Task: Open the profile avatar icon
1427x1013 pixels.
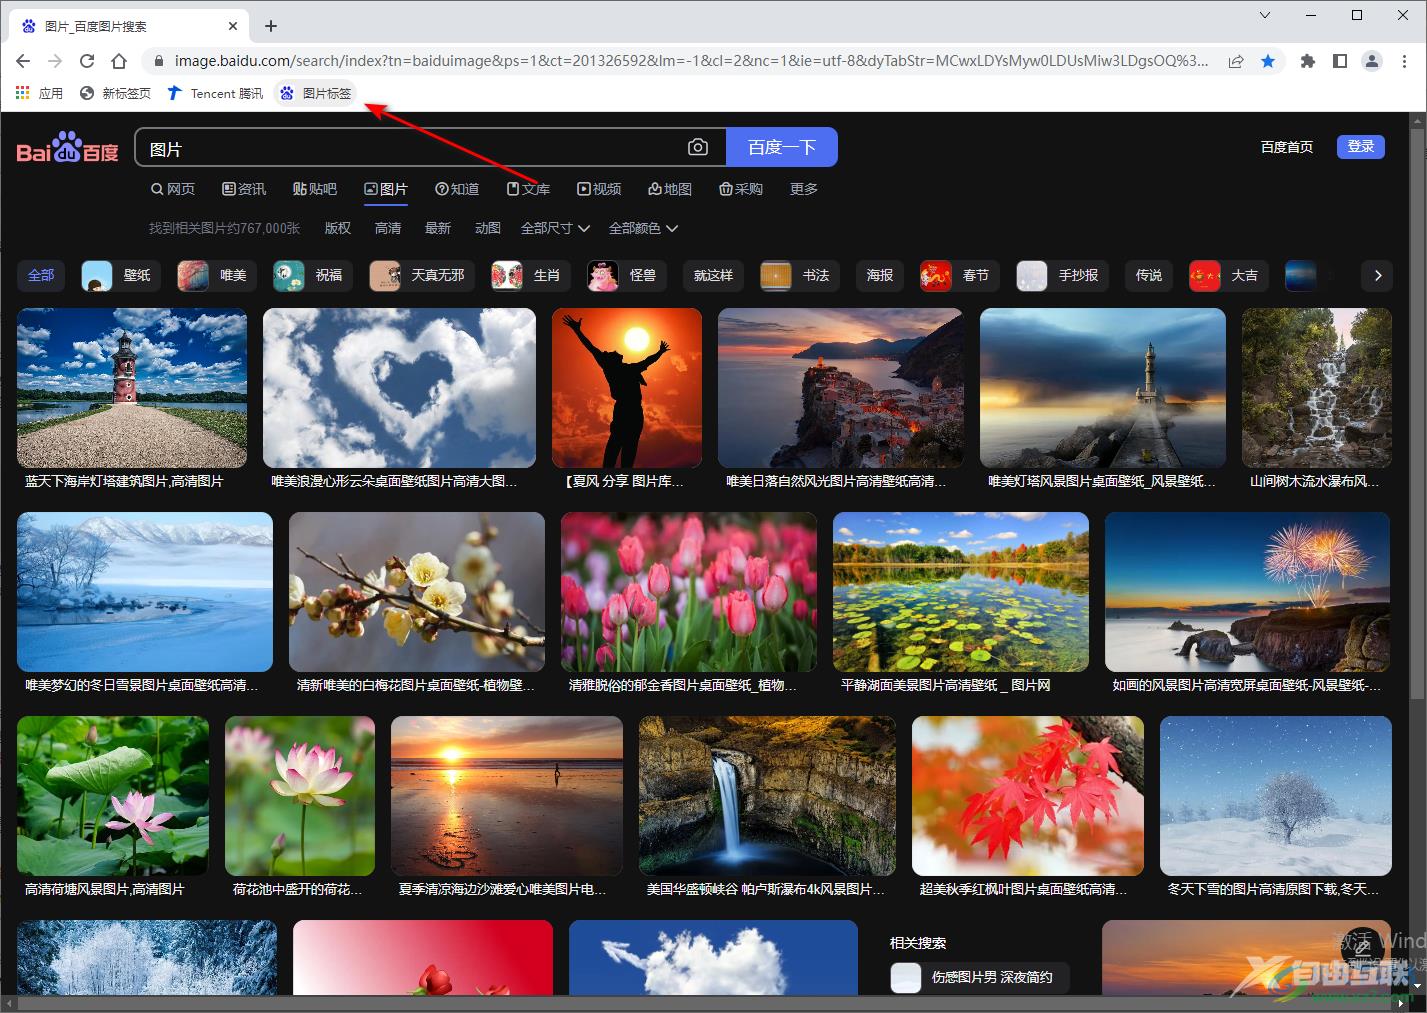Action: tap(1372, 61)
